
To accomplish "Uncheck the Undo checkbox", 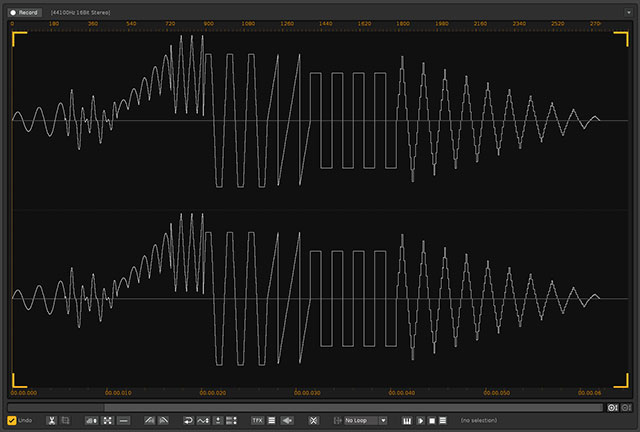I will pos(12,420).
